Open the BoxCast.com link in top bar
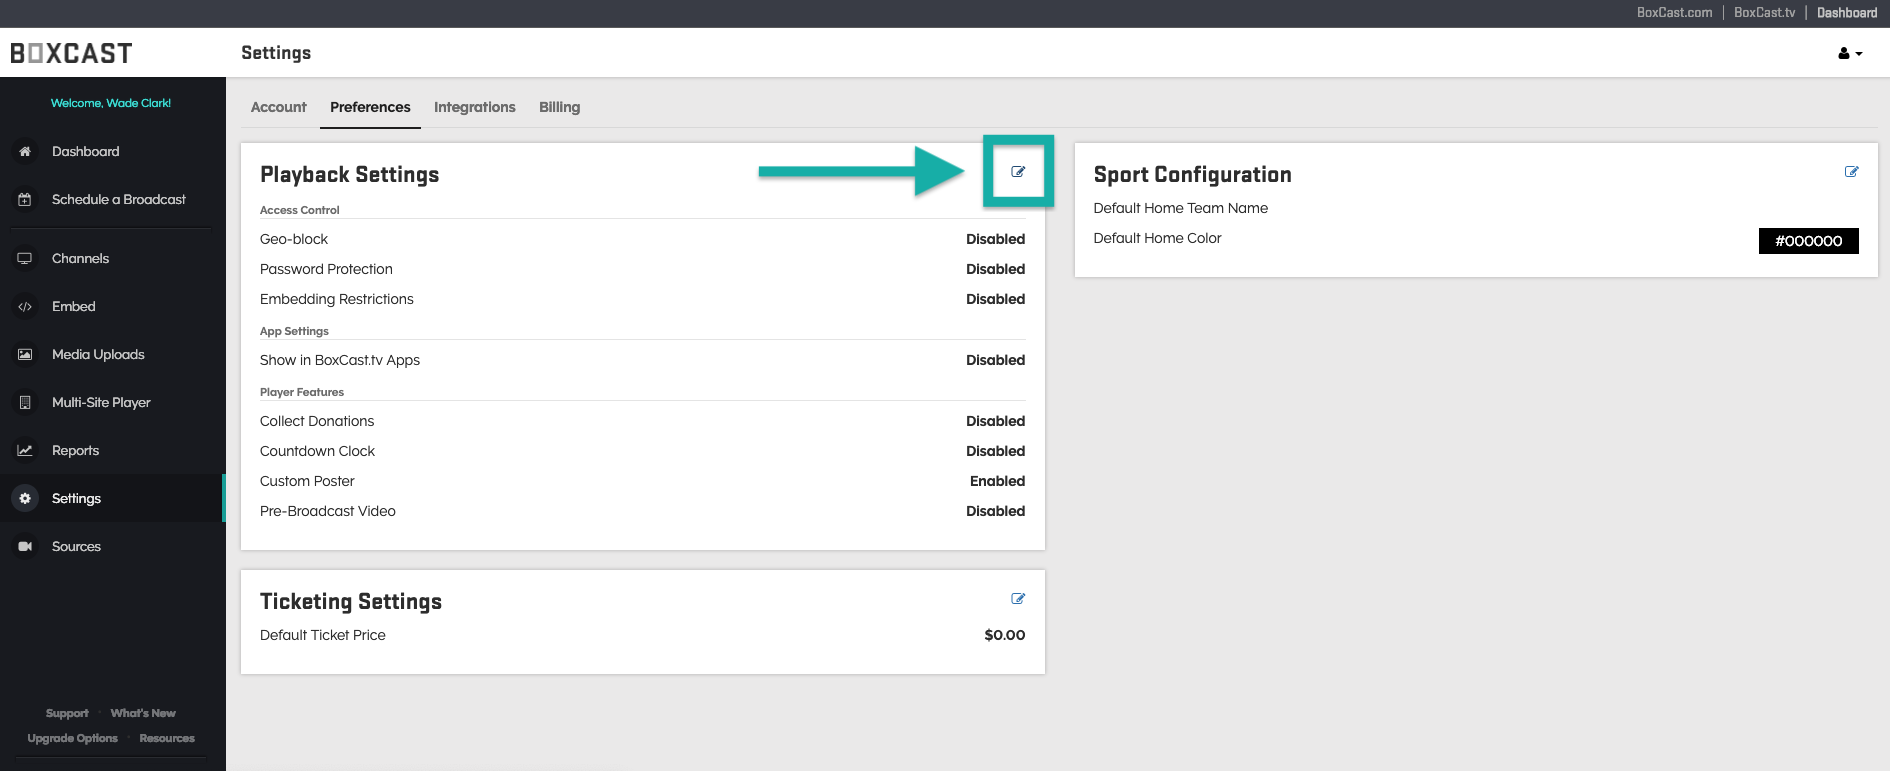Screen dimensions: 1890x771 (1674, 13)
